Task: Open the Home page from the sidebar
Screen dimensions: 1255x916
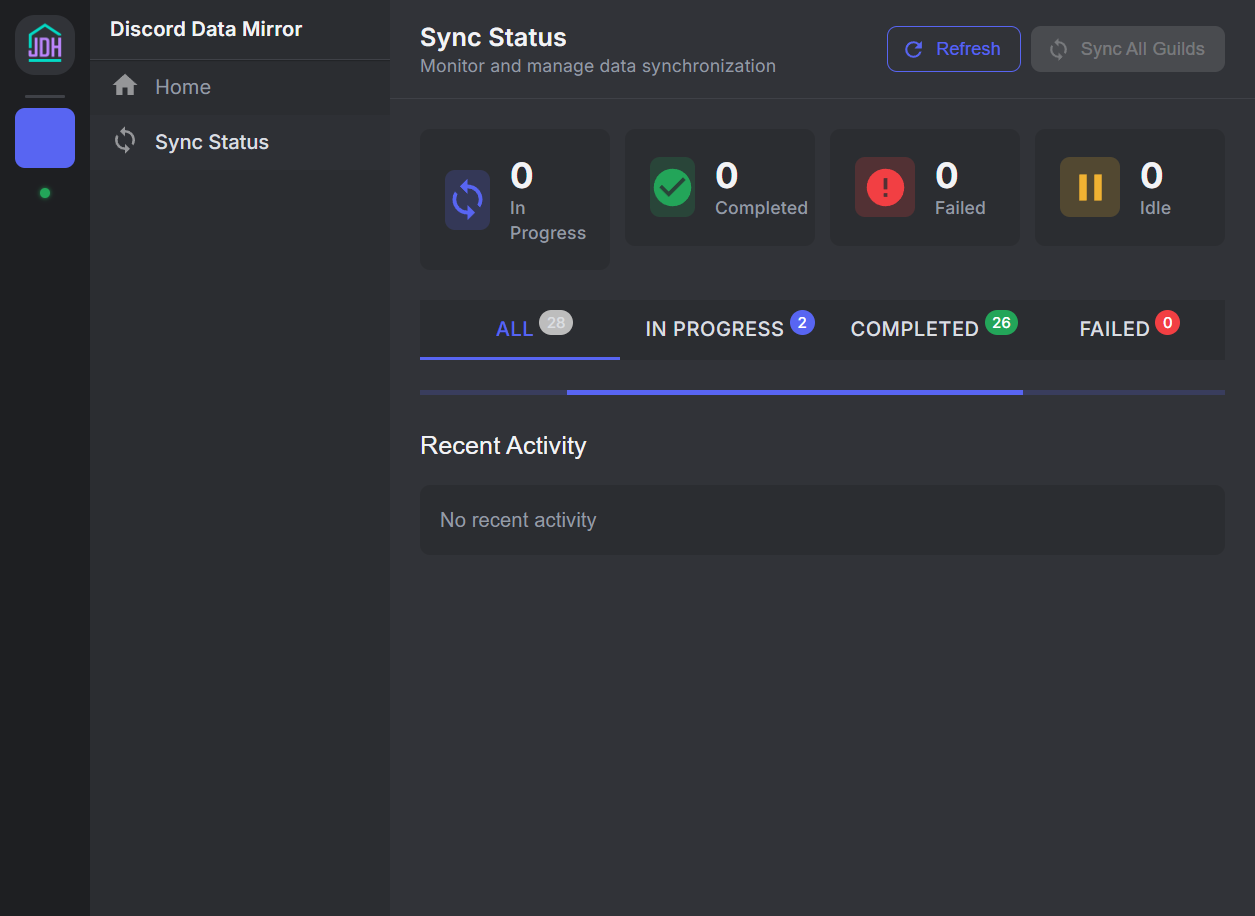Action: (x=183, y=86)
